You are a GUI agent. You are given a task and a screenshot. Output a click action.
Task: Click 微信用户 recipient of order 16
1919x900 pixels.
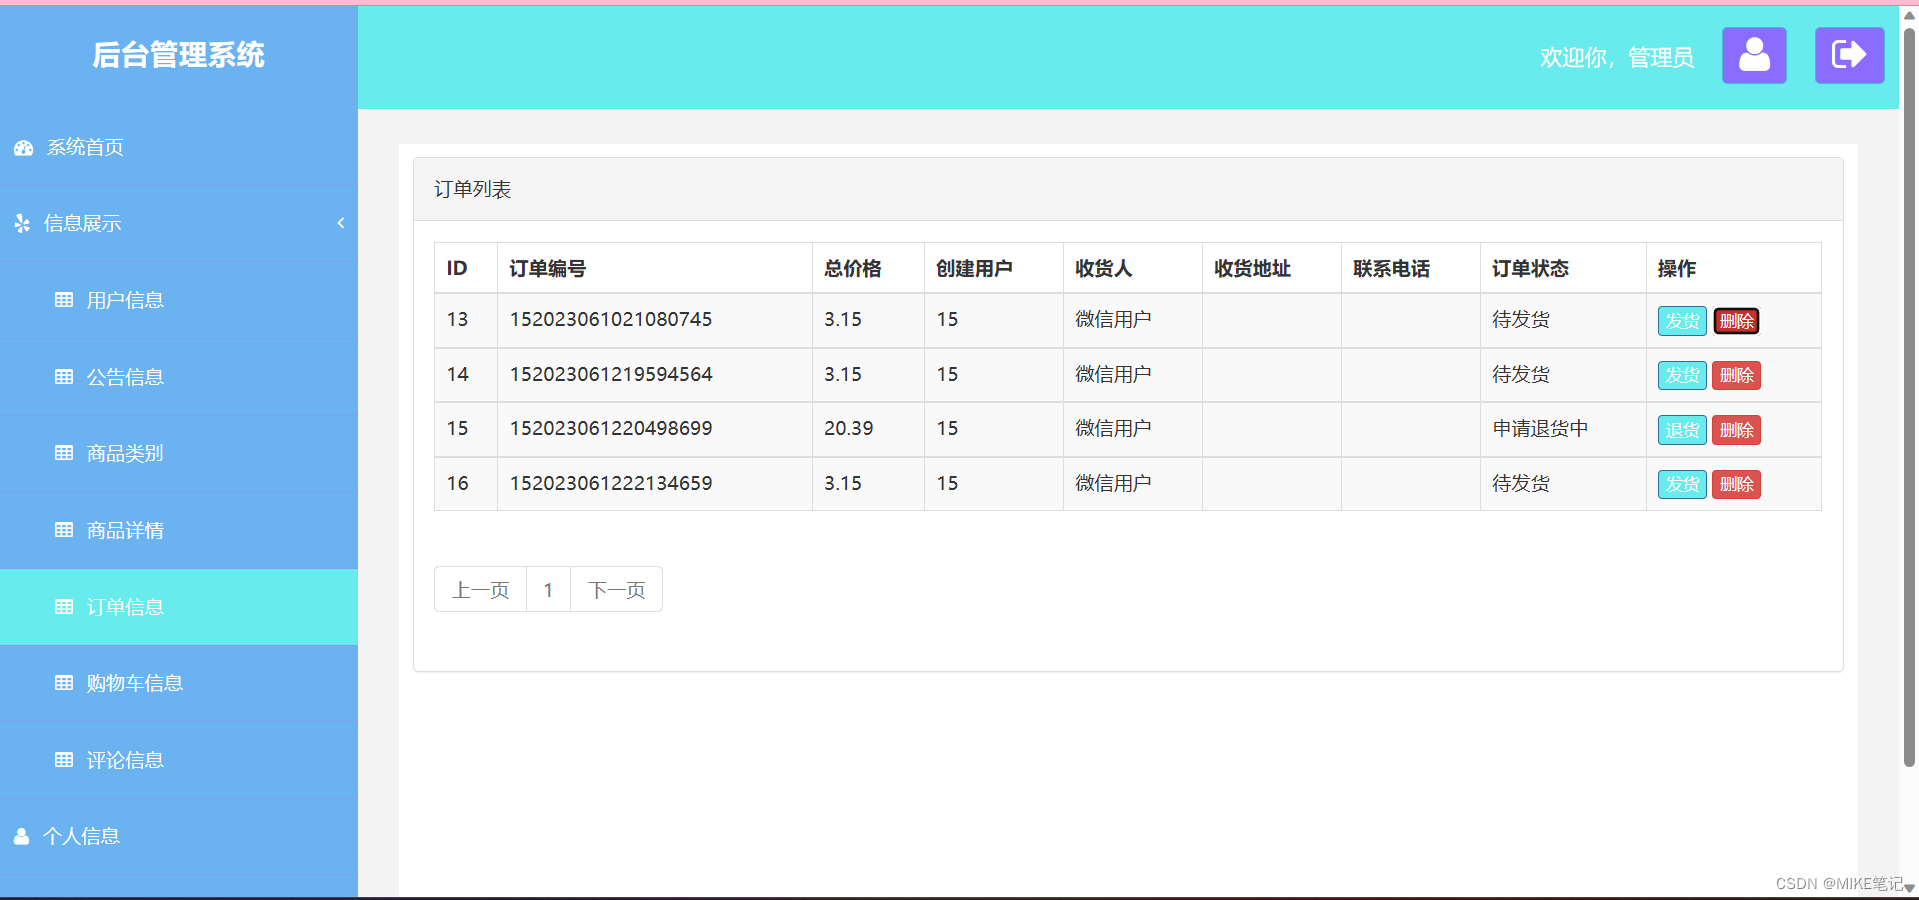click(x=1113, y=484)
